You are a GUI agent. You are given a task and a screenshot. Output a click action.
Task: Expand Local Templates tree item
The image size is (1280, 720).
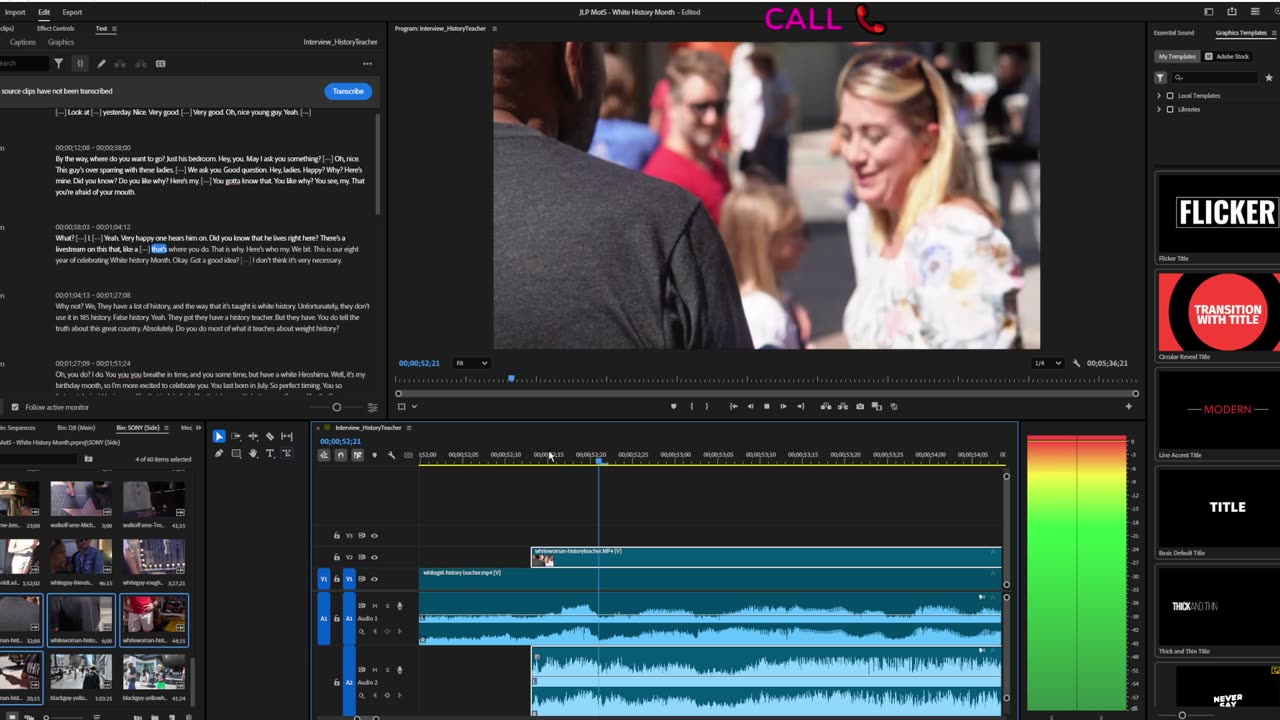pos(1159,96)
